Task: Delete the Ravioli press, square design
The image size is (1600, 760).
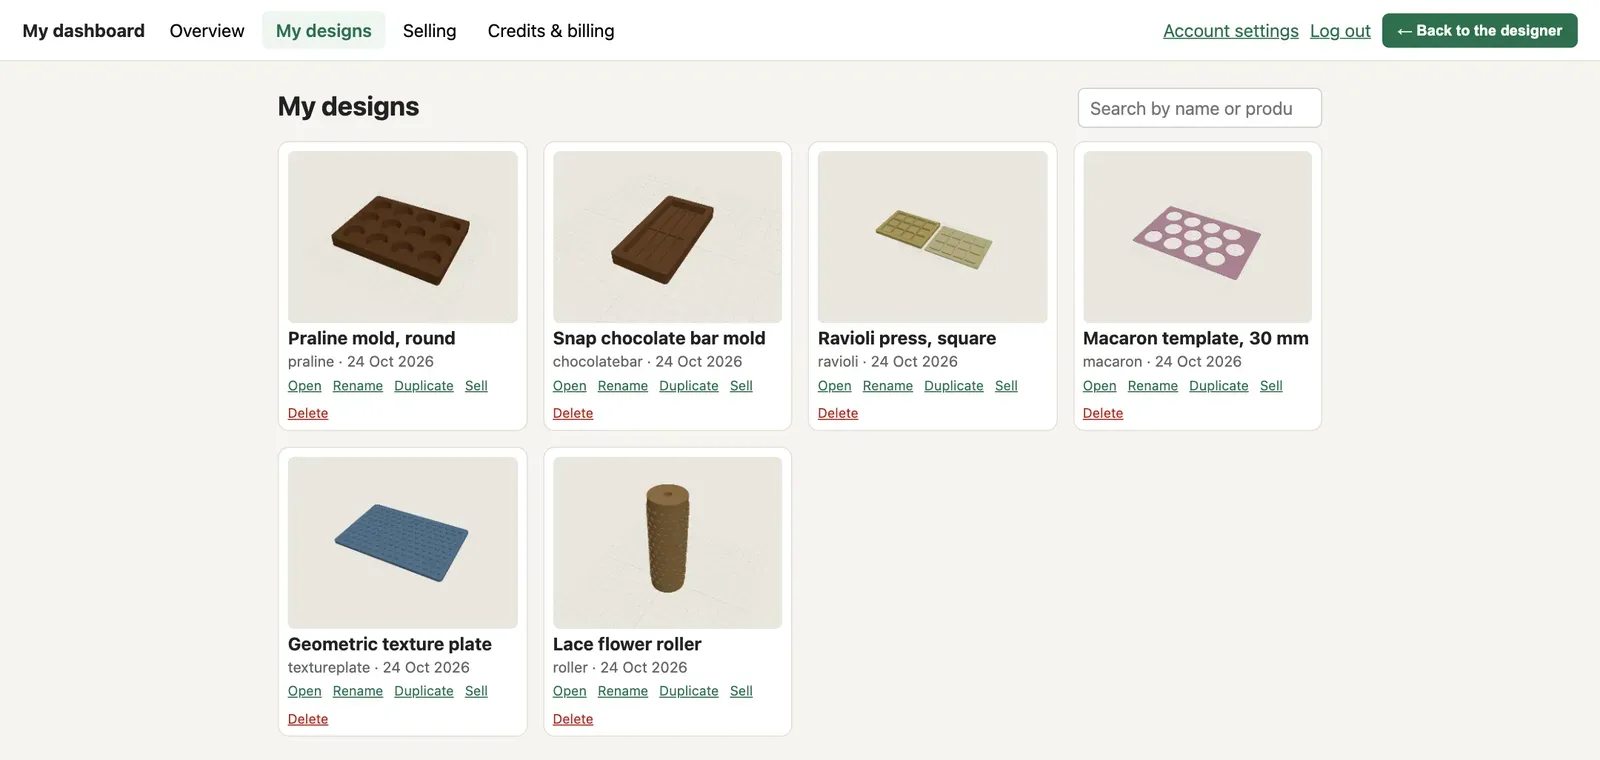Action: coord(838,413)
